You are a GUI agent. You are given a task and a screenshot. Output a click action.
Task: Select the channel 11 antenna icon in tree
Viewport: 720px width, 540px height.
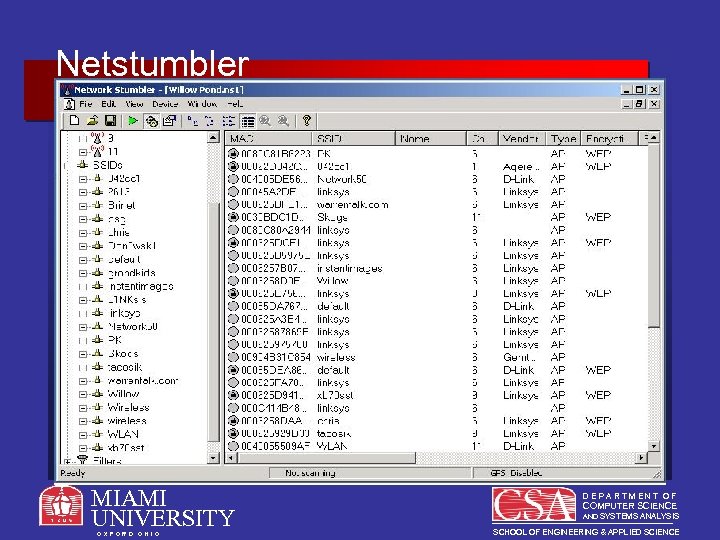click(x=97, y=151)
